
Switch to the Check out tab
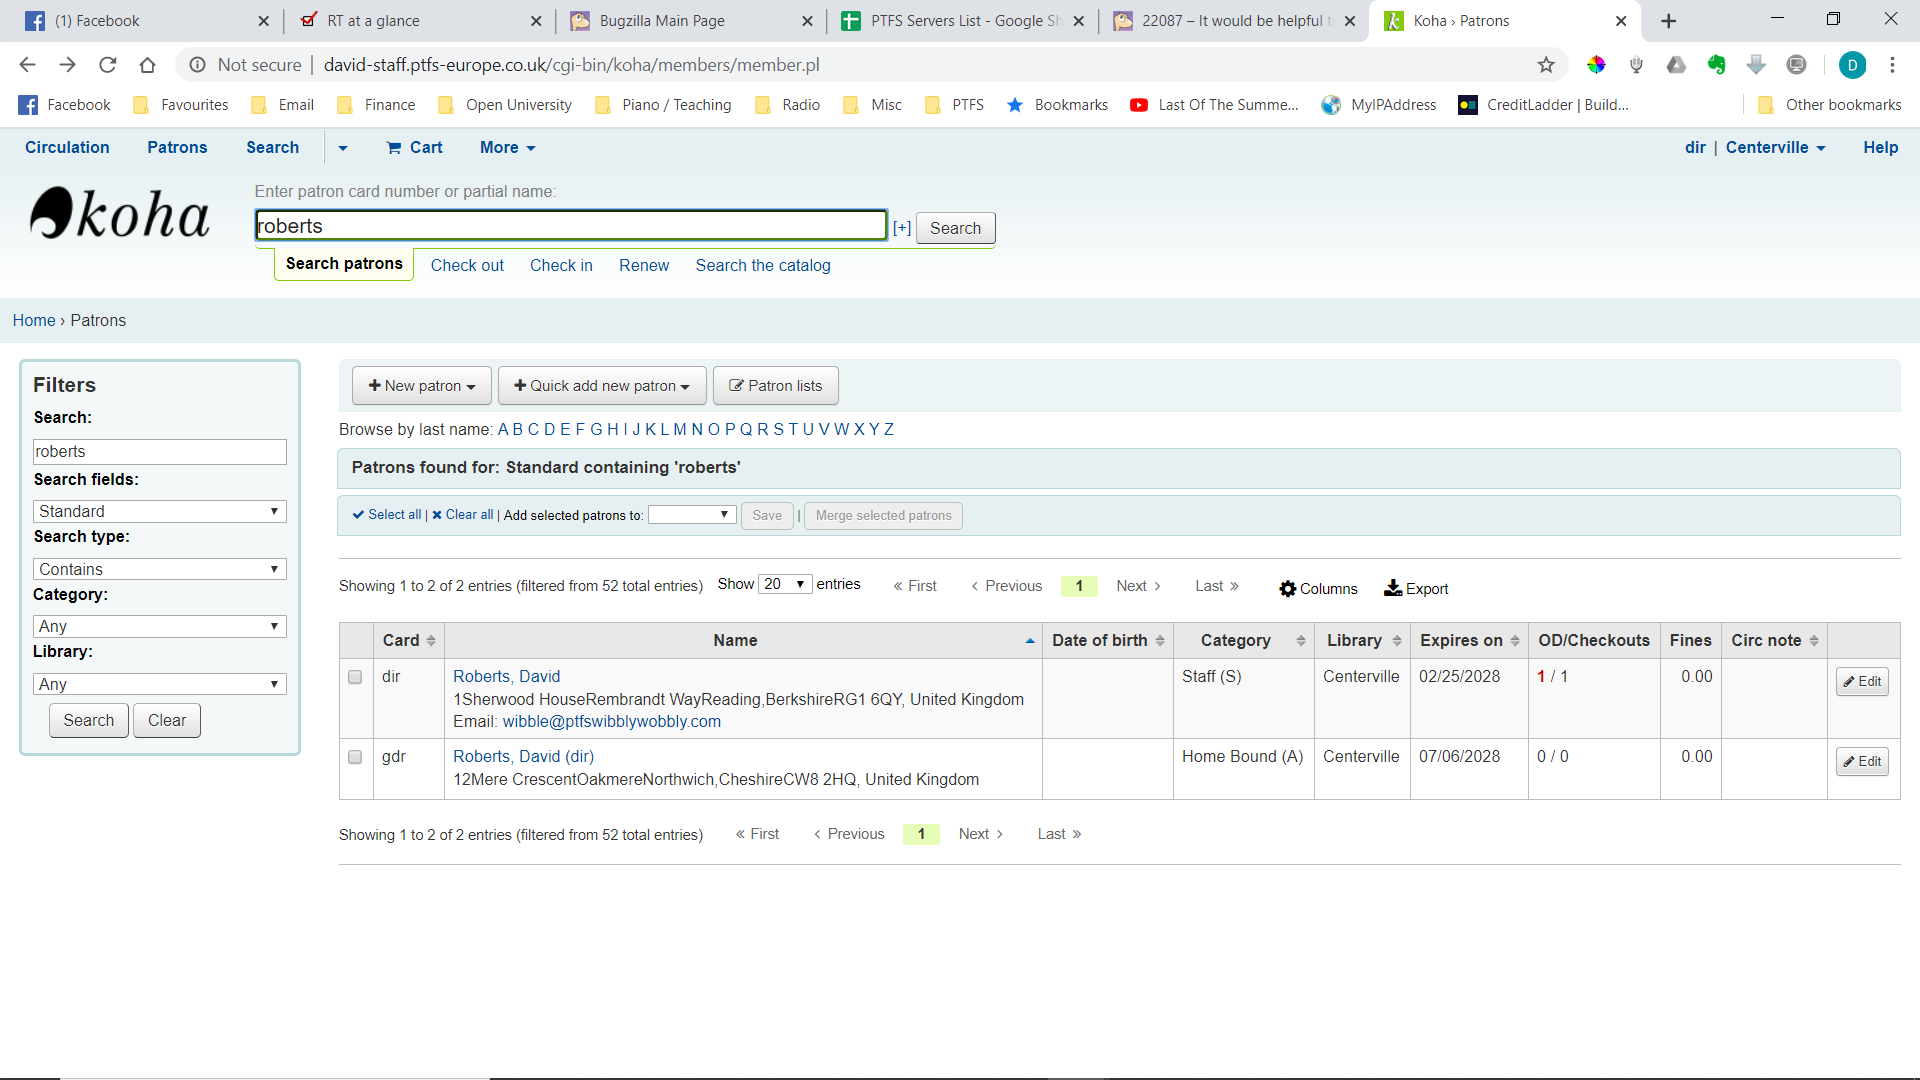467,265
